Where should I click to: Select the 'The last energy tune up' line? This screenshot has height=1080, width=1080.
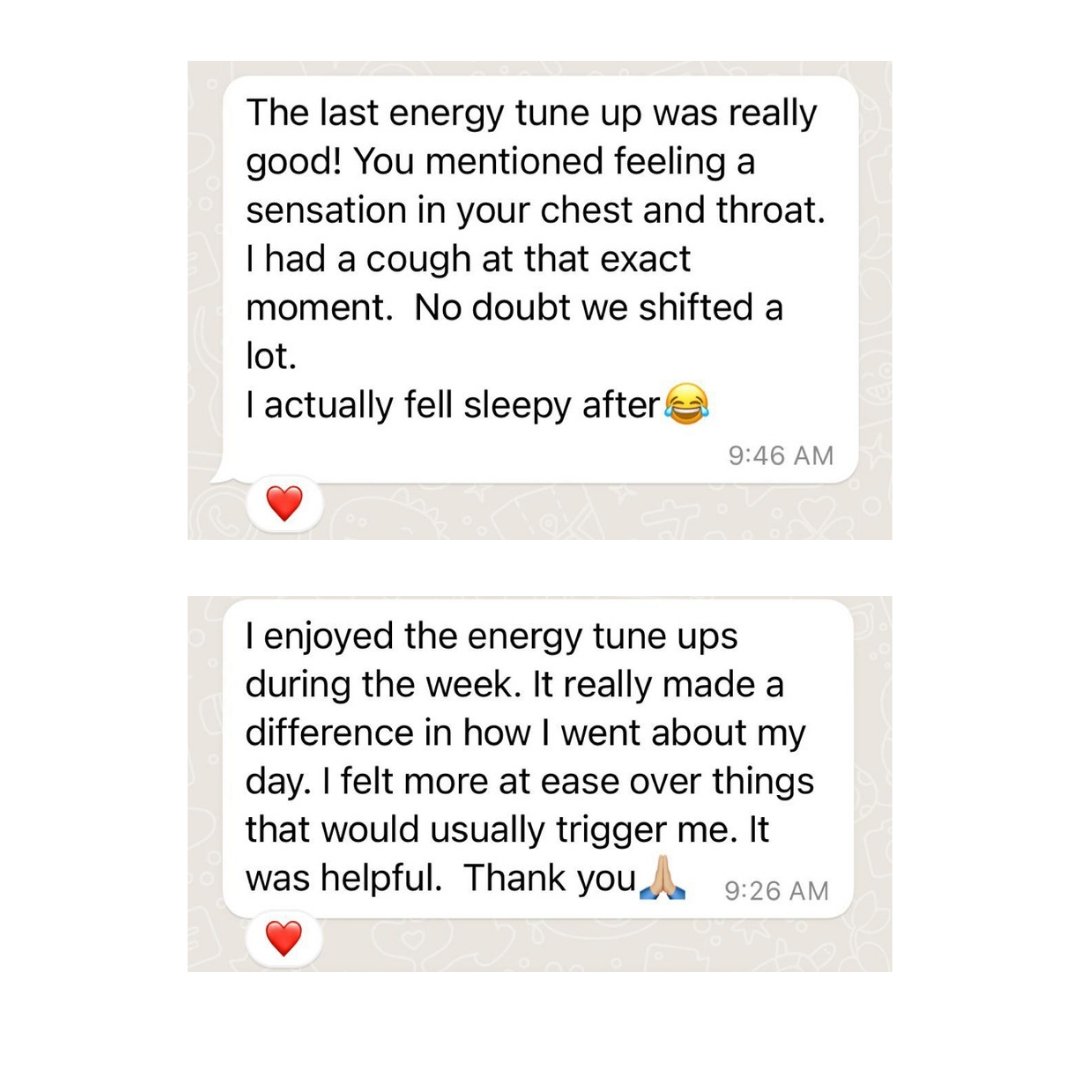pyautogui.click(x=531, y=113)
